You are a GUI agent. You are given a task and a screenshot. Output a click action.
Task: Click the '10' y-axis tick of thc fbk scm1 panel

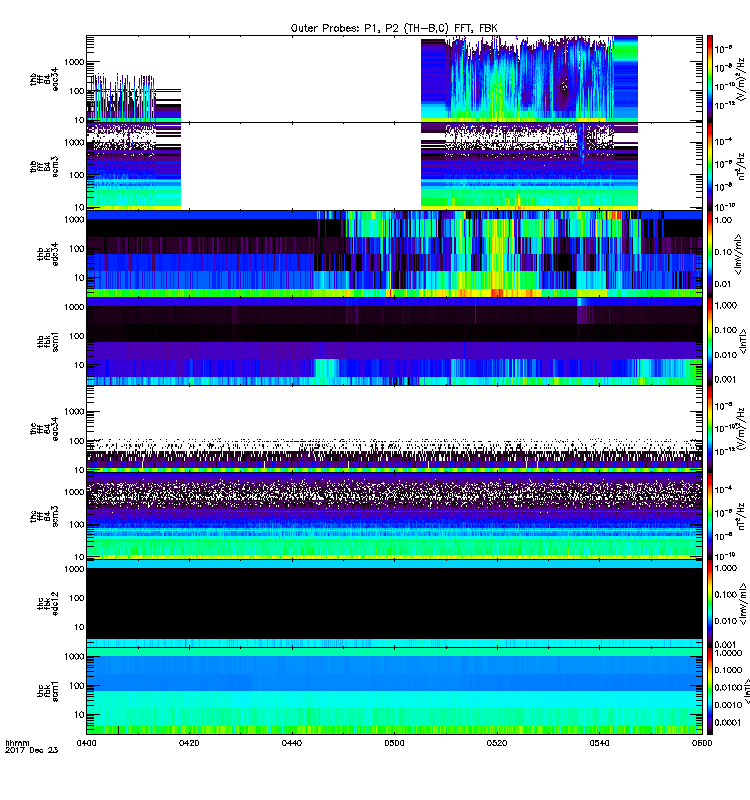click(x=79, y=715)
